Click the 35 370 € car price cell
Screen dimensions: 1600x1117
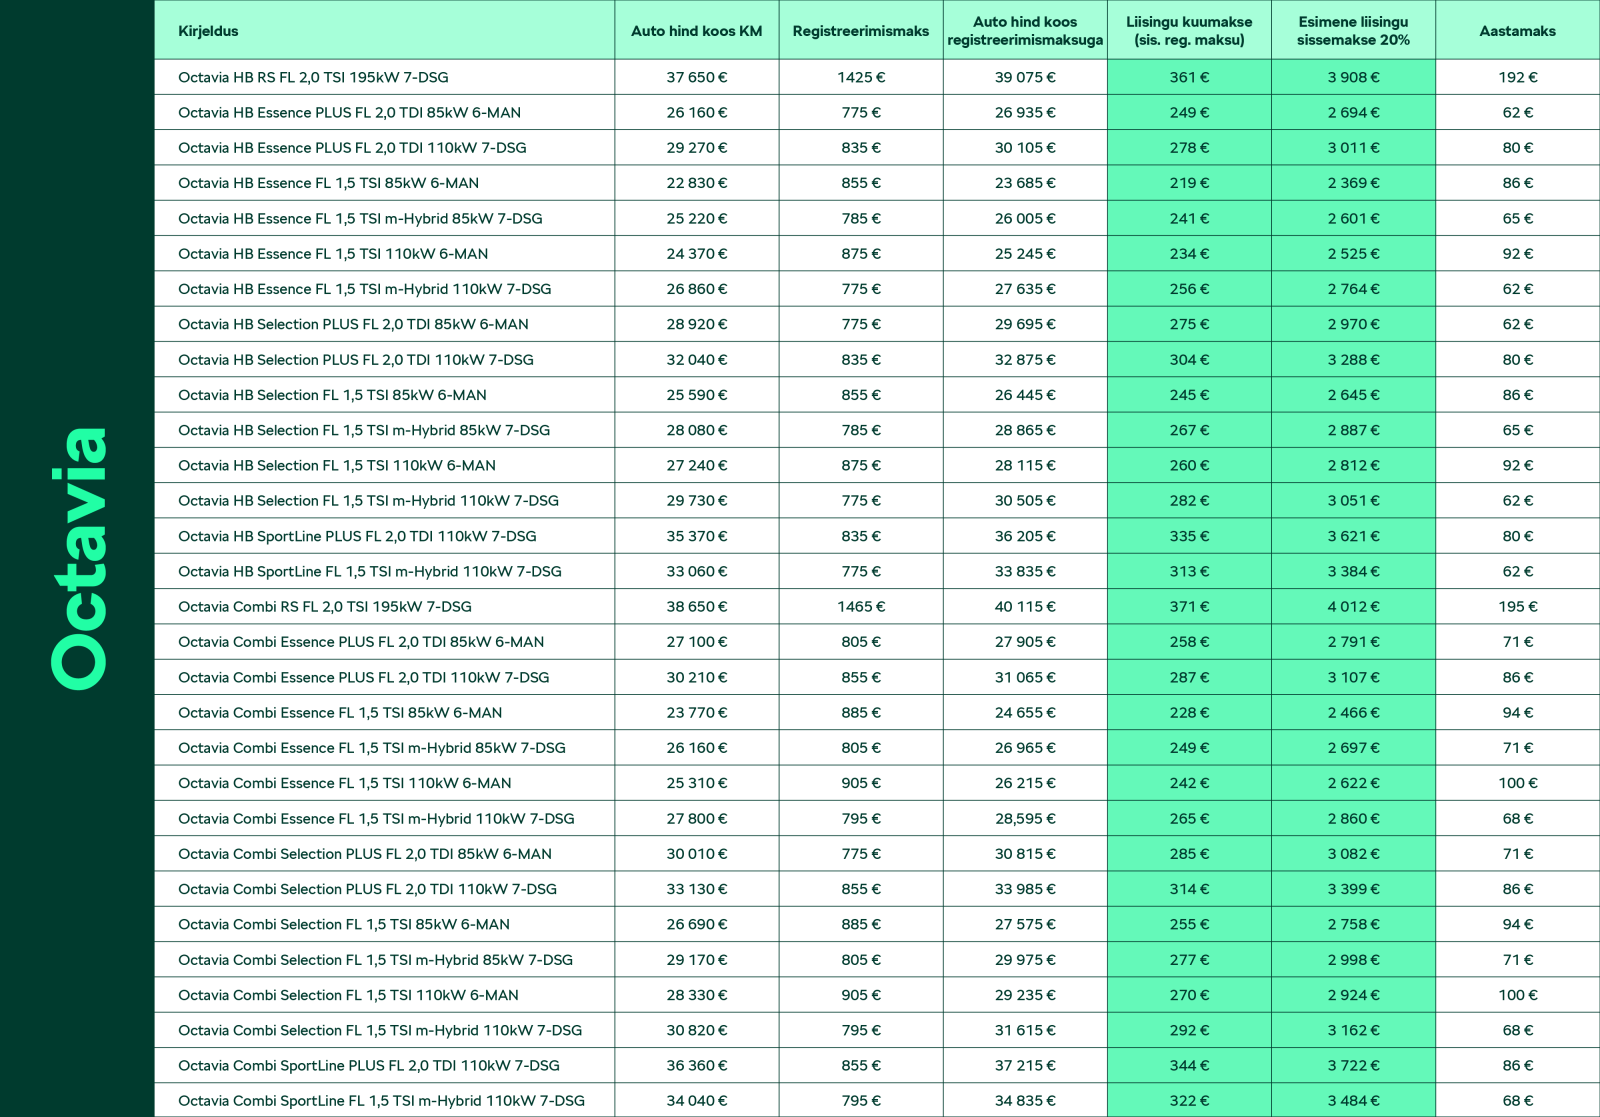(696, 536)
